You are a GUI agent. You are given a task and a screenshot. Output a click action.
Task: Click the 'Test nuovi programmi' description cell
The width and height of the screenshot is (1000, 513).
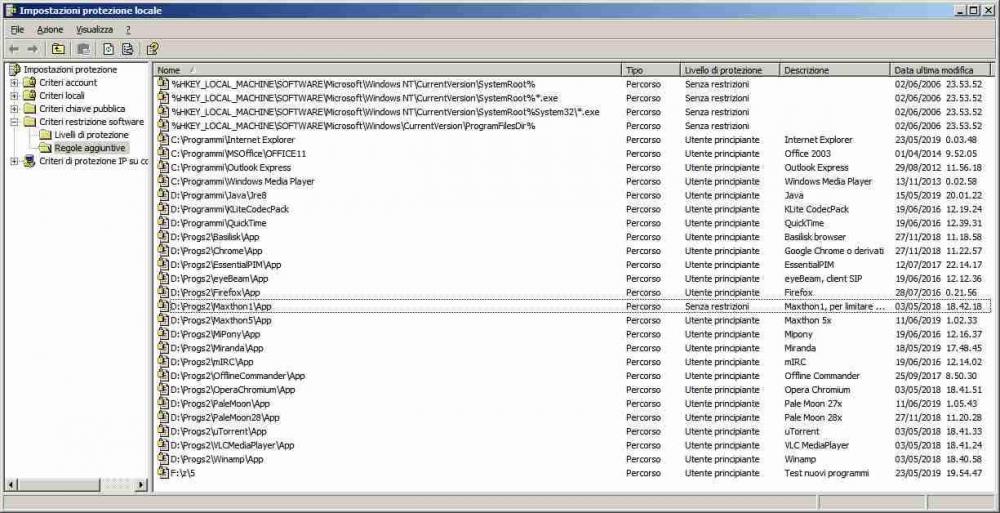[x=827, y=473]
